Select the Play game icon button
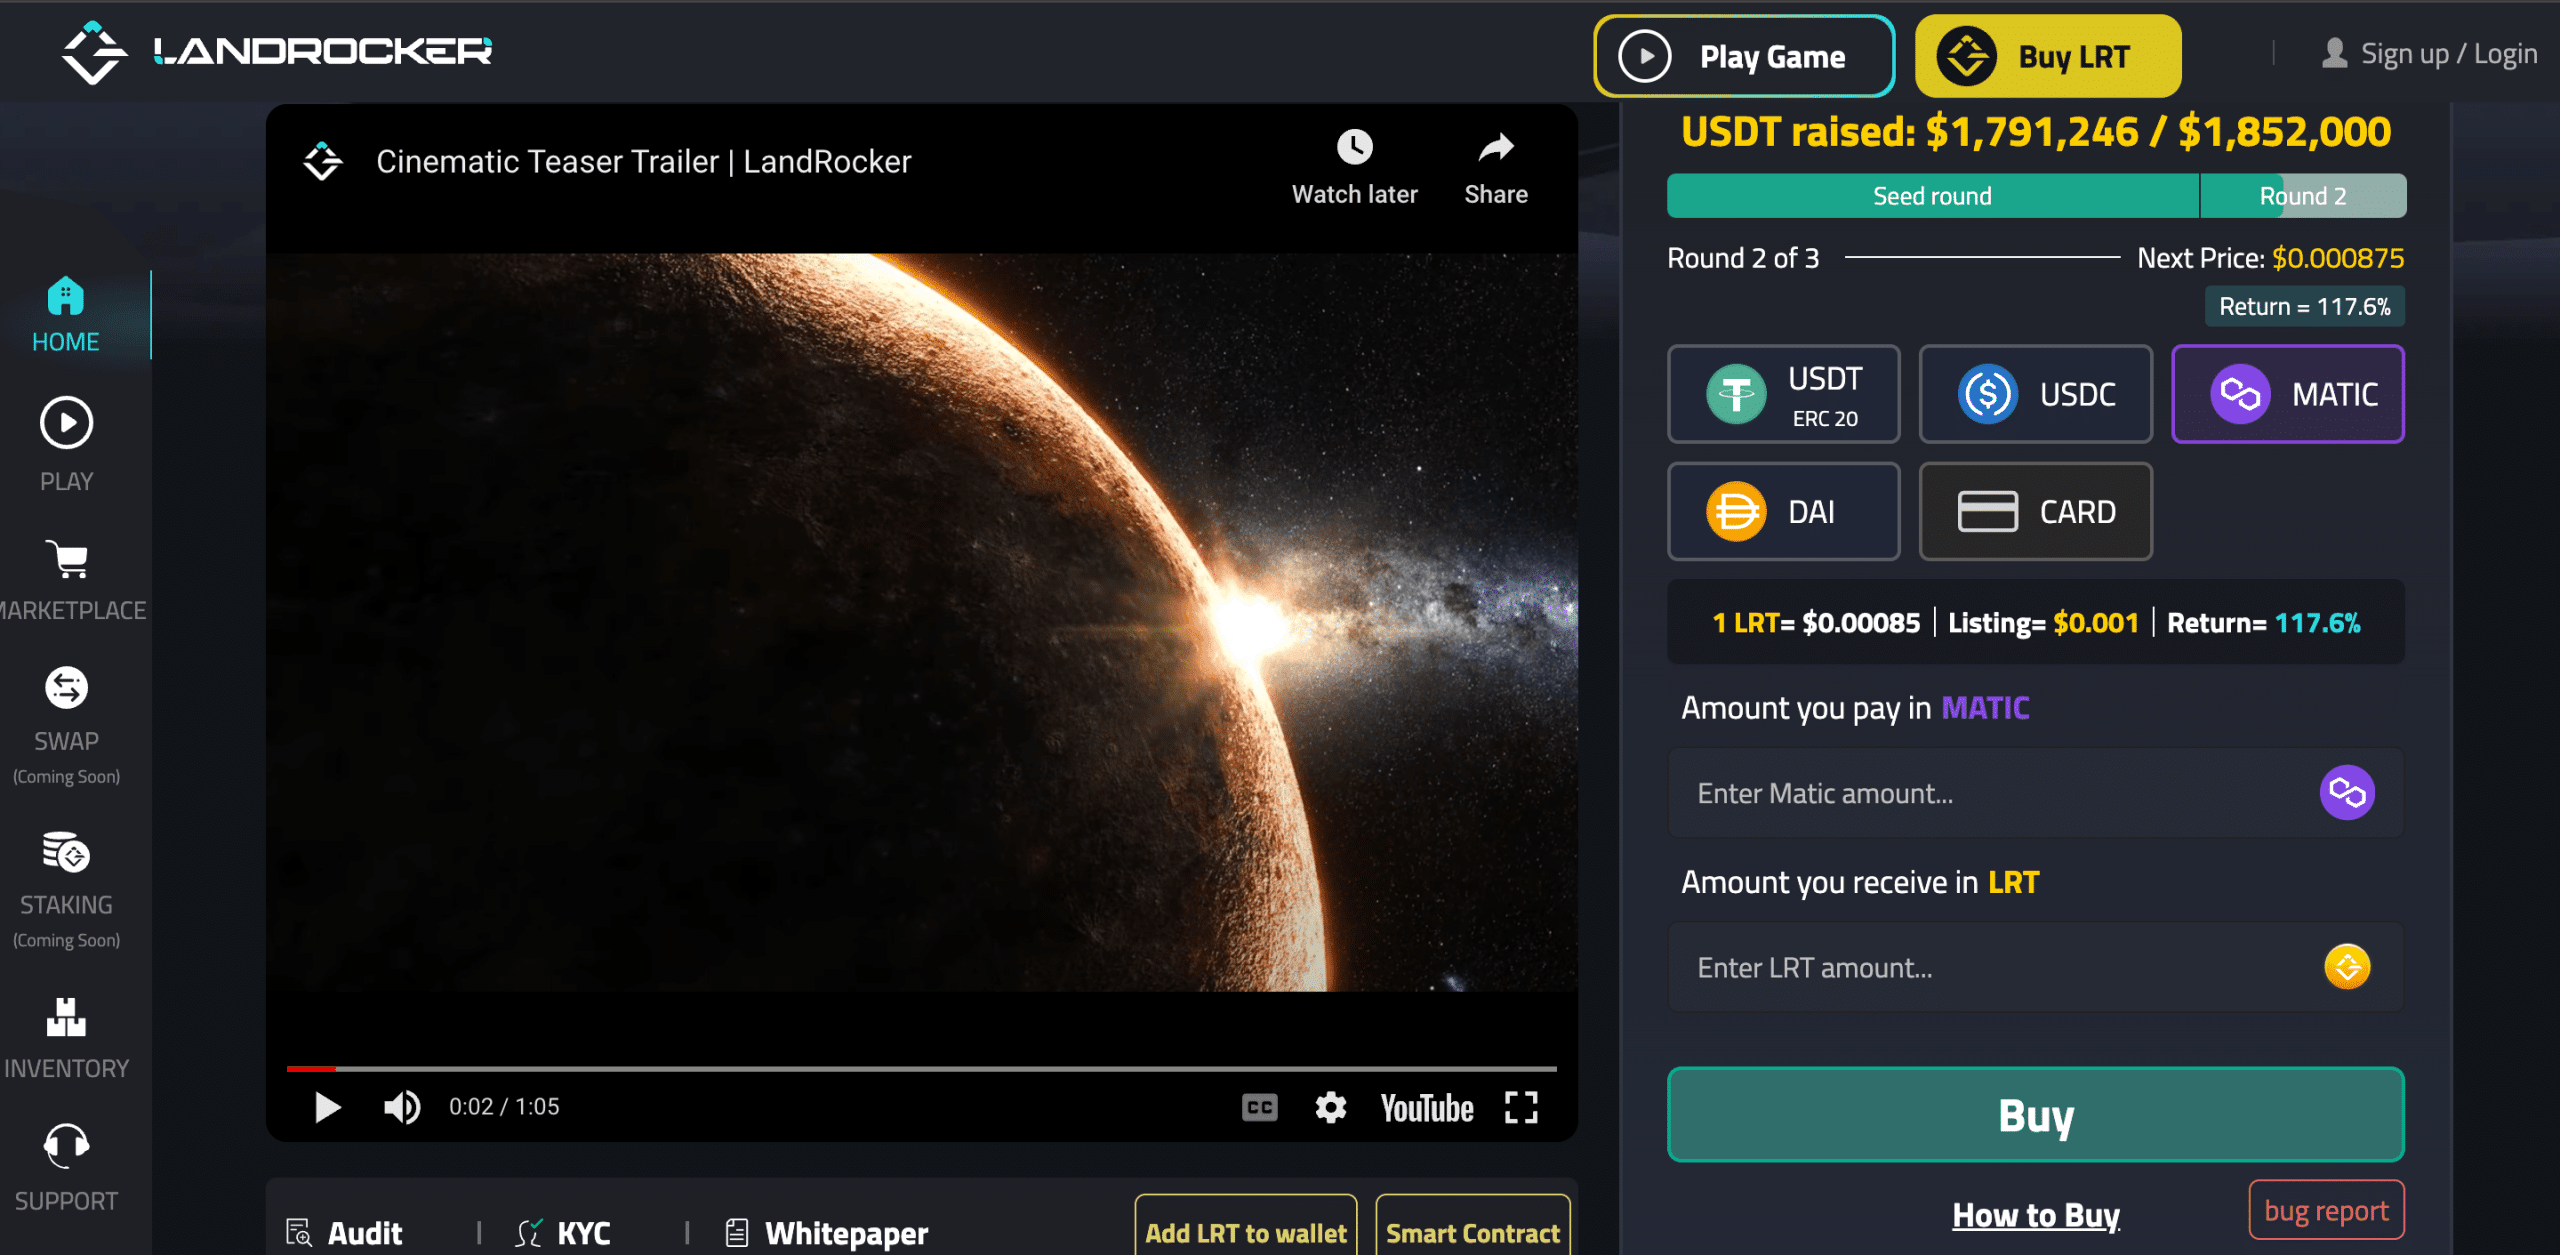This screenshot has height=1255, width=2560. point(1641,57)
